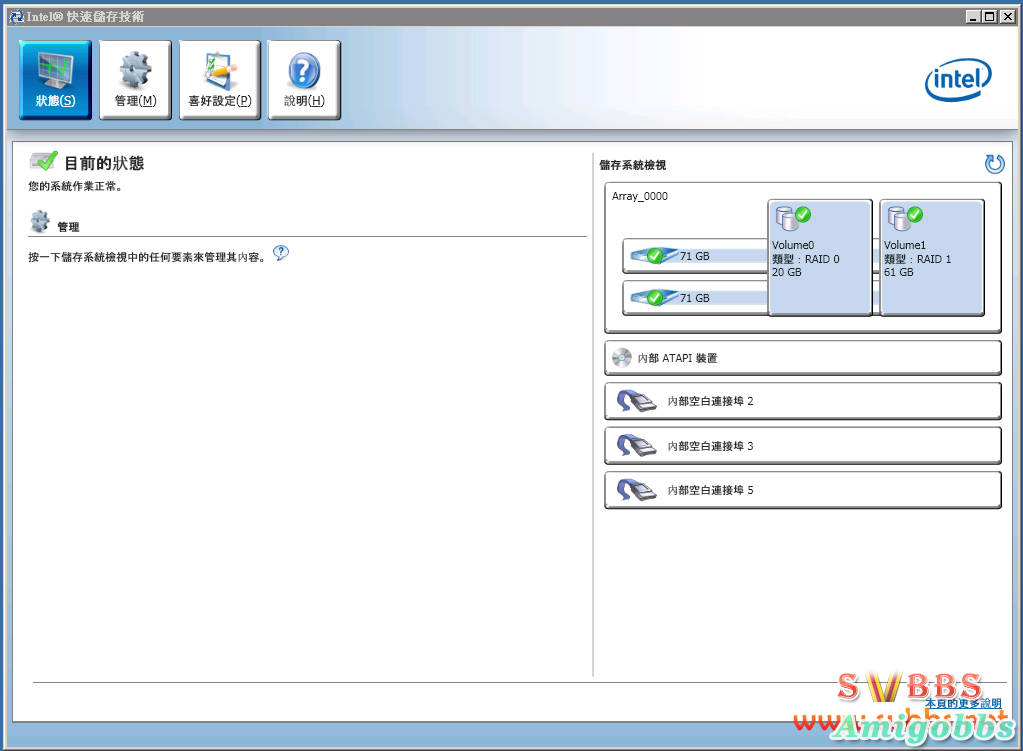Viewport: 1023px width, 751px height.
Task: Click the internal ATAPI device disc icon
Action: 621,358
